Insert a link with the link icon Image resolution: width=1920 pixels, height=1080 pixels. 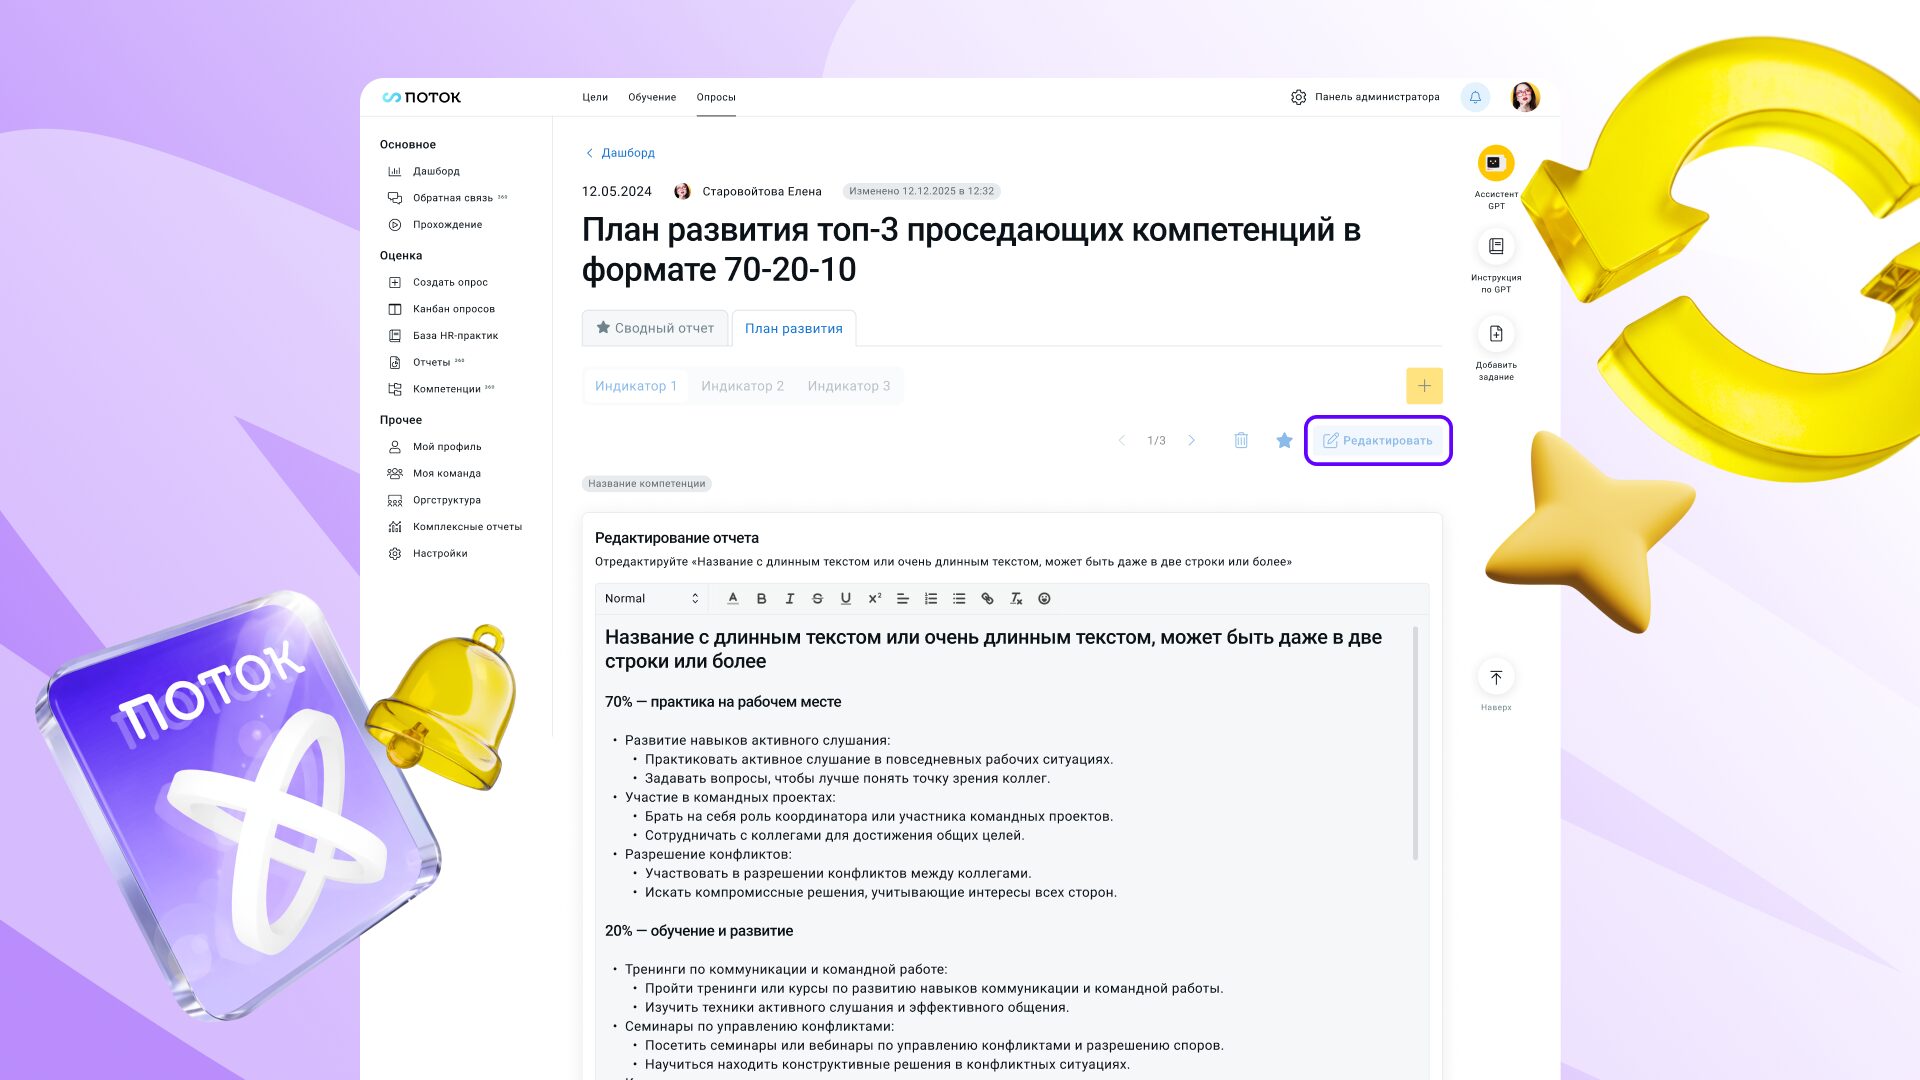(987, 598)
